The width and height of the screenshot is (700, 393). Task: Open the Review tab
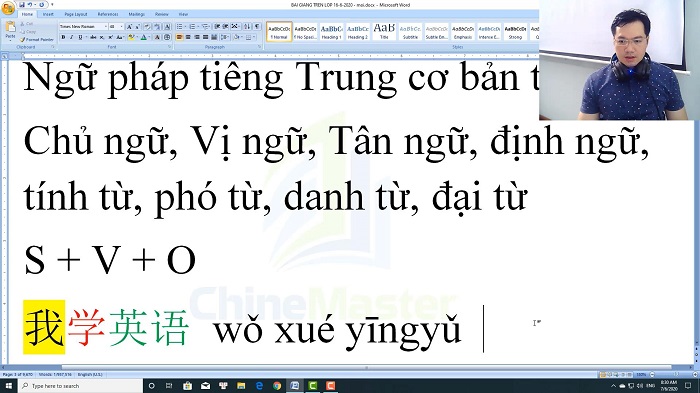162,14
